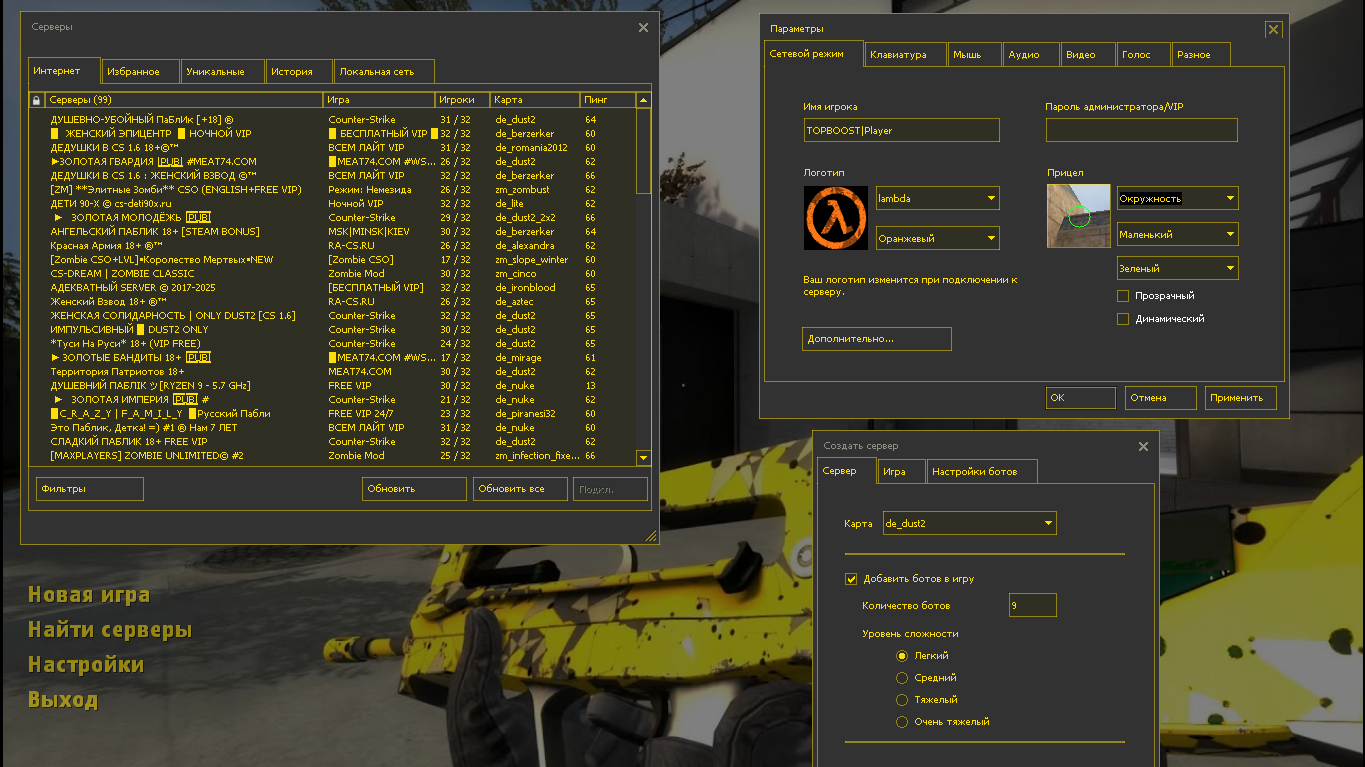This screenshot has height=767, width=1365.
Task: Sort by Игроки column header
Action: (462, 100)
